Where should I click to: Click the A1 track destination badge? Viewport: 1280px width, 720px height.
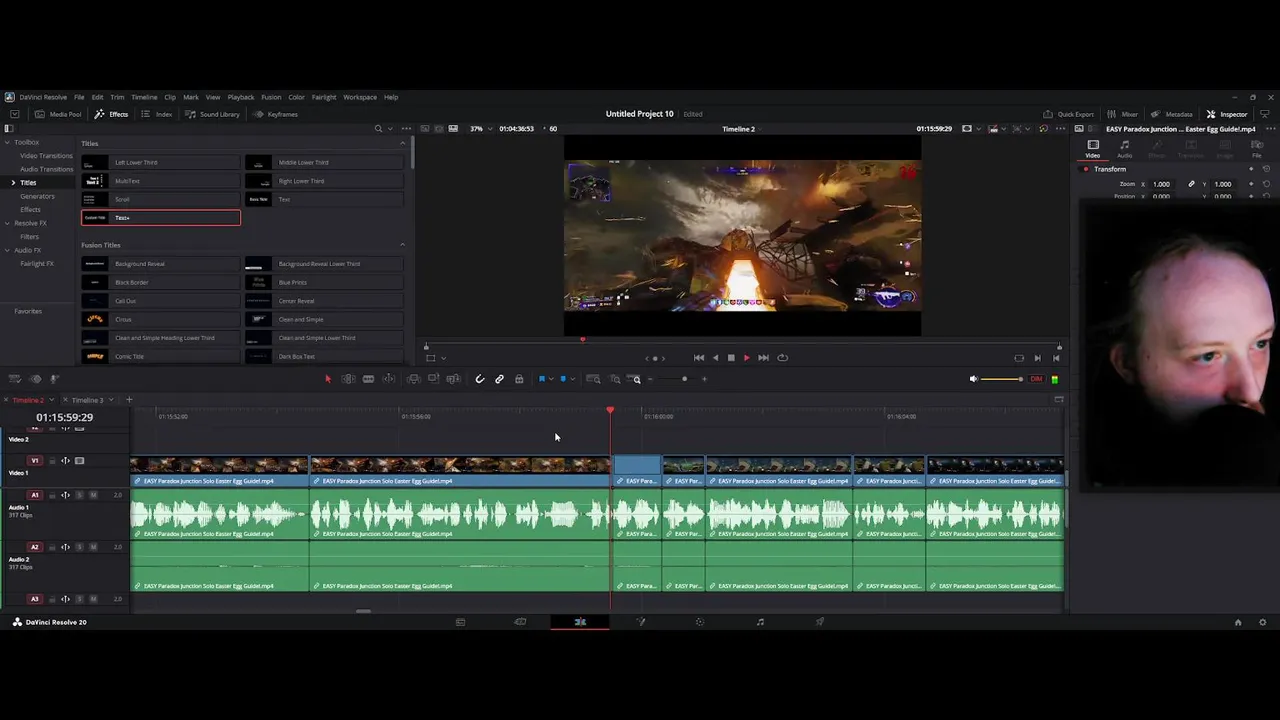[35, 495]
